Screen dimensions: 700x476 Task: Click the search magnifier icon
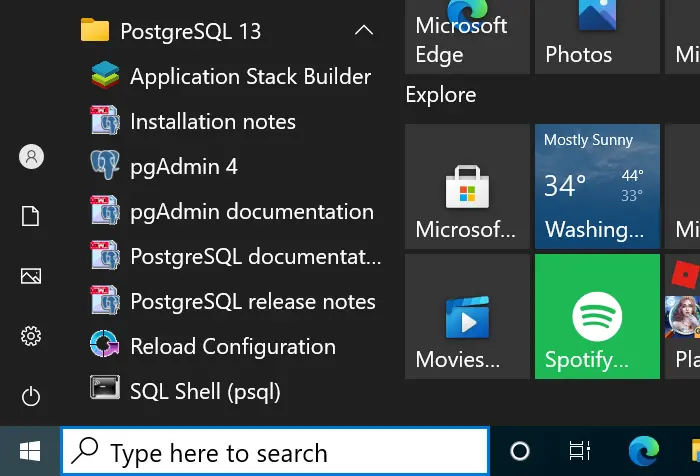tap(85, 450)
